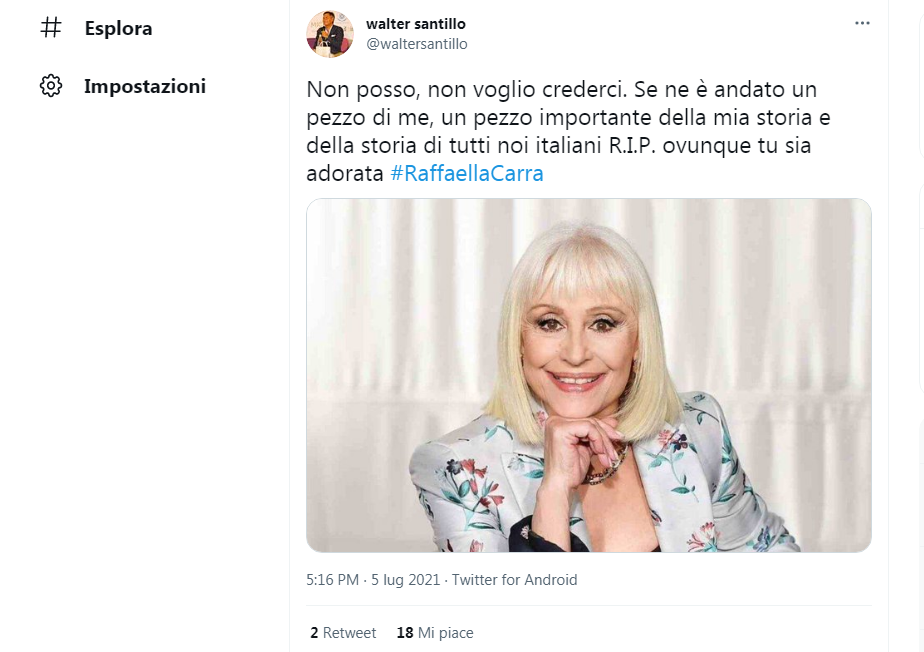
Task: Enlarge the blonde woman photo in tweet
Action: click(588, 375)
